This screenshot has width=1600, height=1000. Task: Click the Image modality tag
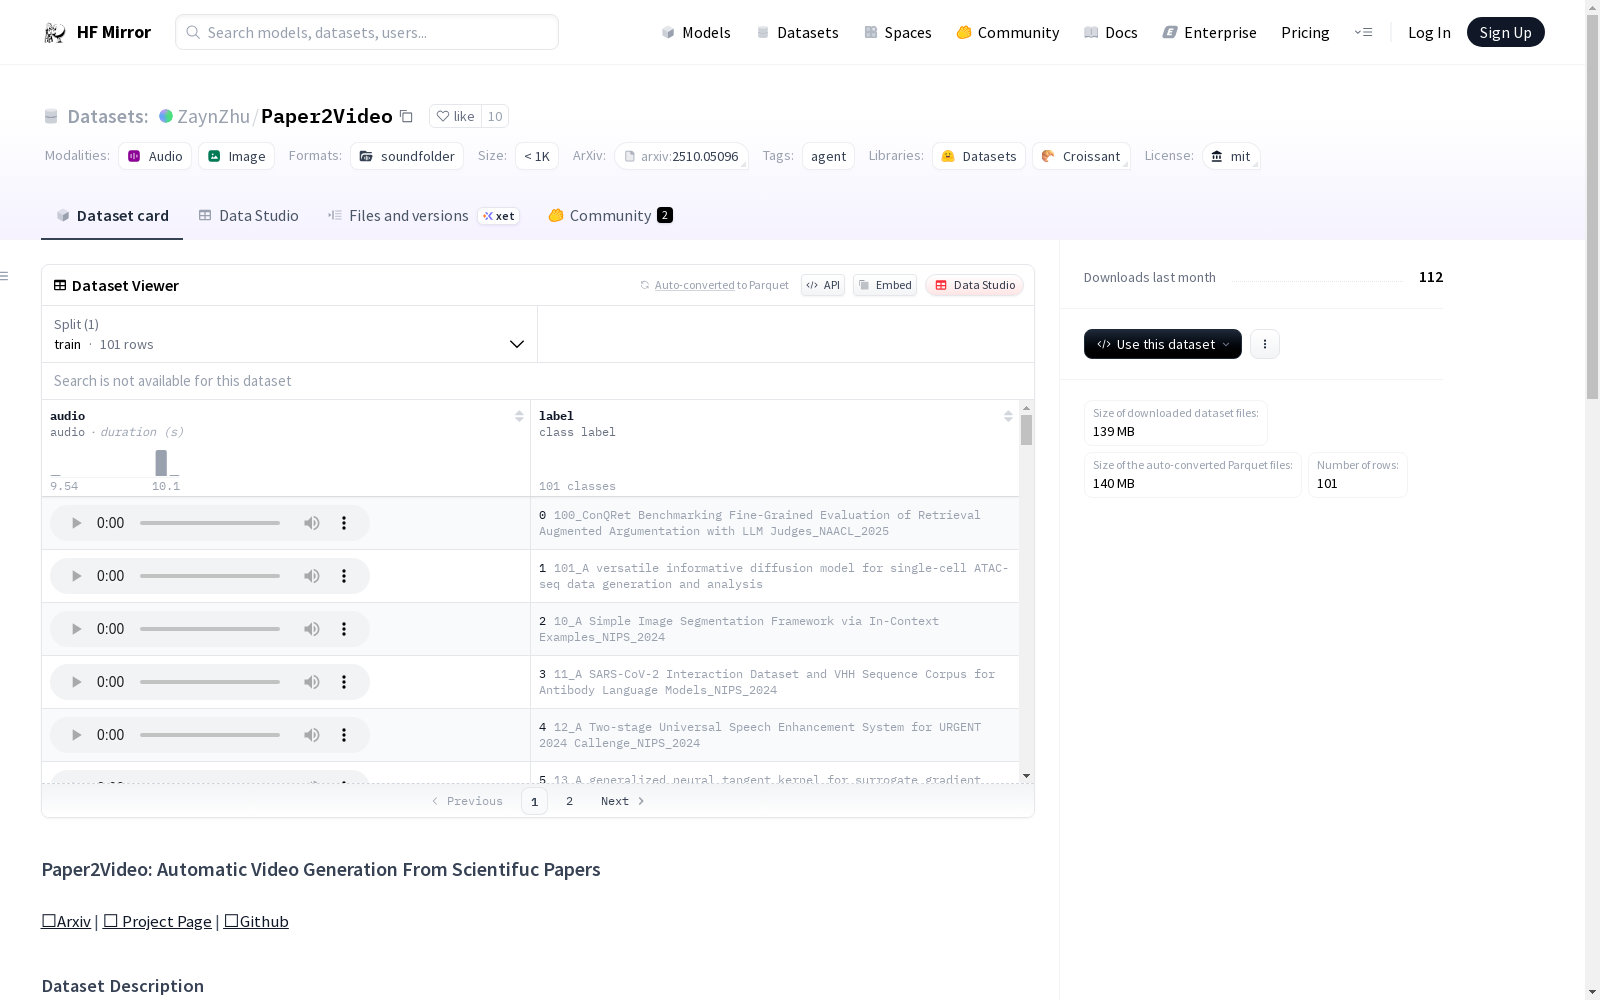(236, 156)
